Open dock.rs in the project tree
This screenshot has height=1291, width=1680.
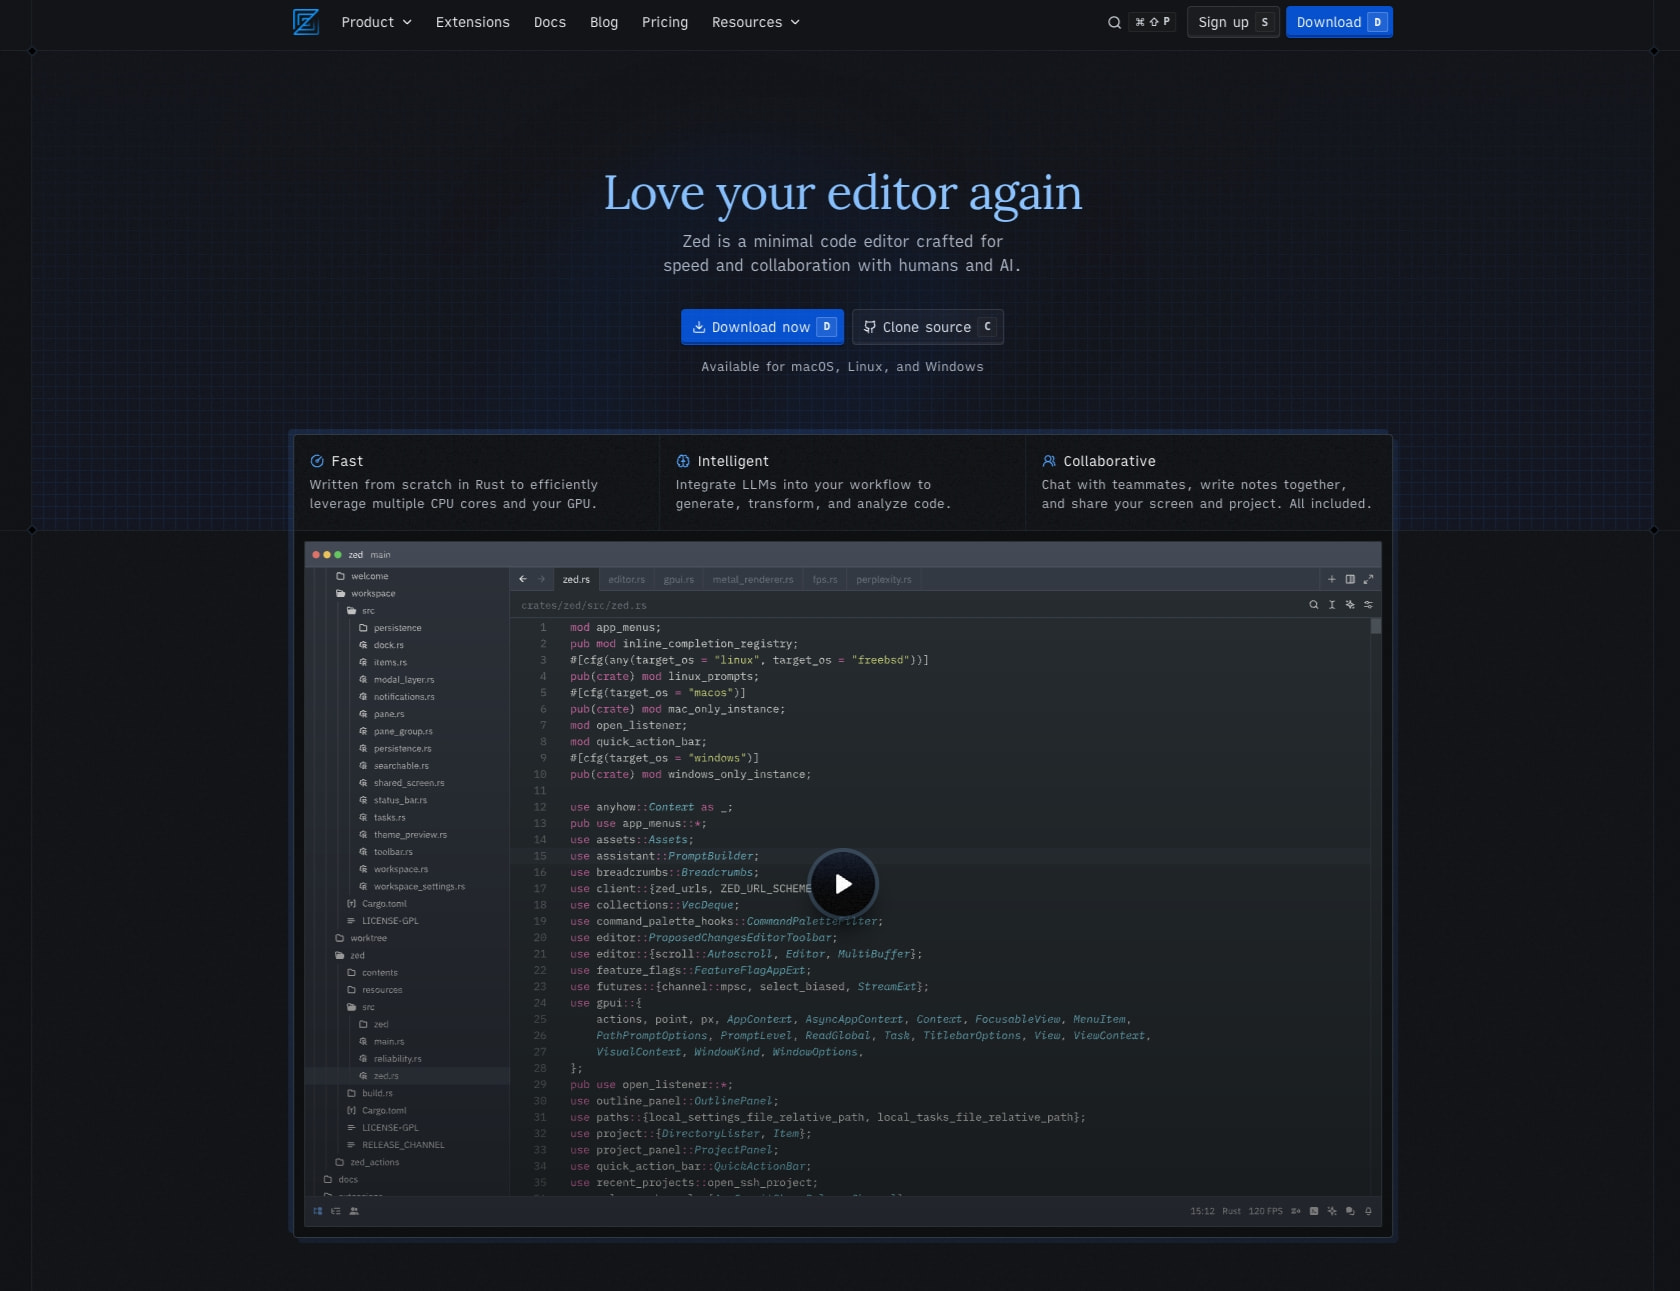[381, 645]
